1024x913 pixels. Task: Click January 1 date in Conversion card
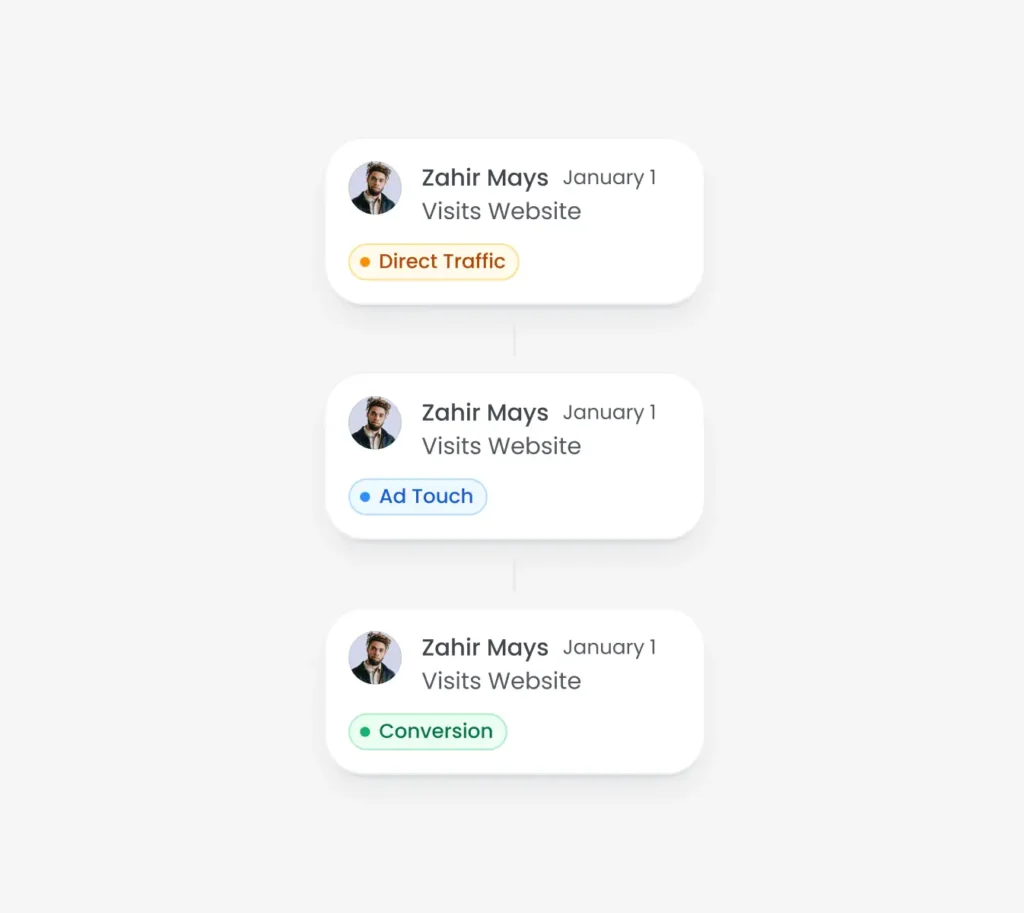point(609,648)
